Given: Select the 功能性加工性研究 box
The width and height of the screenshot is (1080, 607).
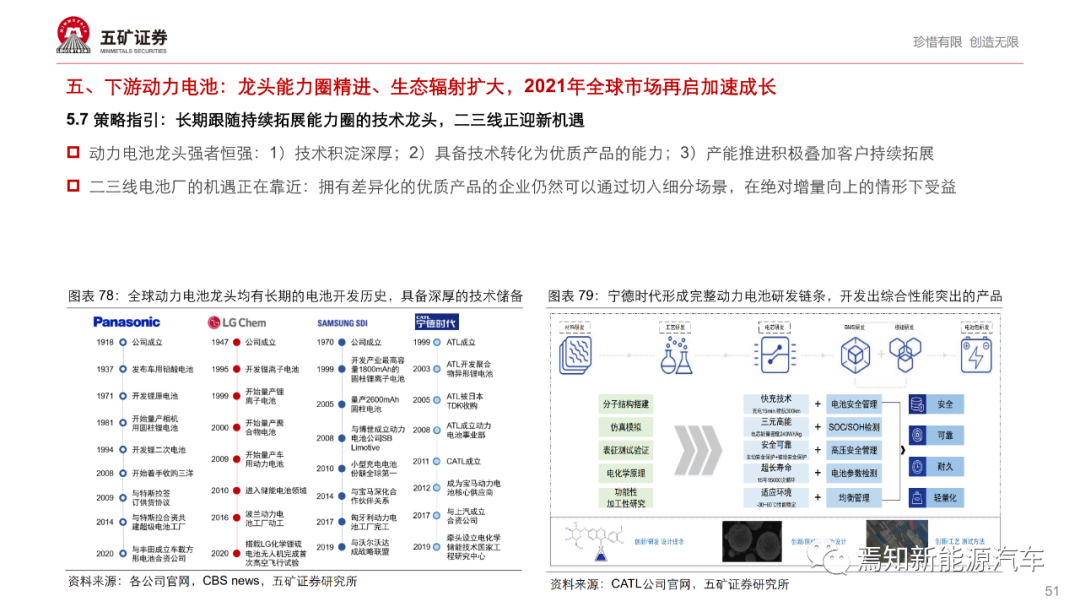Looking at the screenshot, I should [625, 497].
